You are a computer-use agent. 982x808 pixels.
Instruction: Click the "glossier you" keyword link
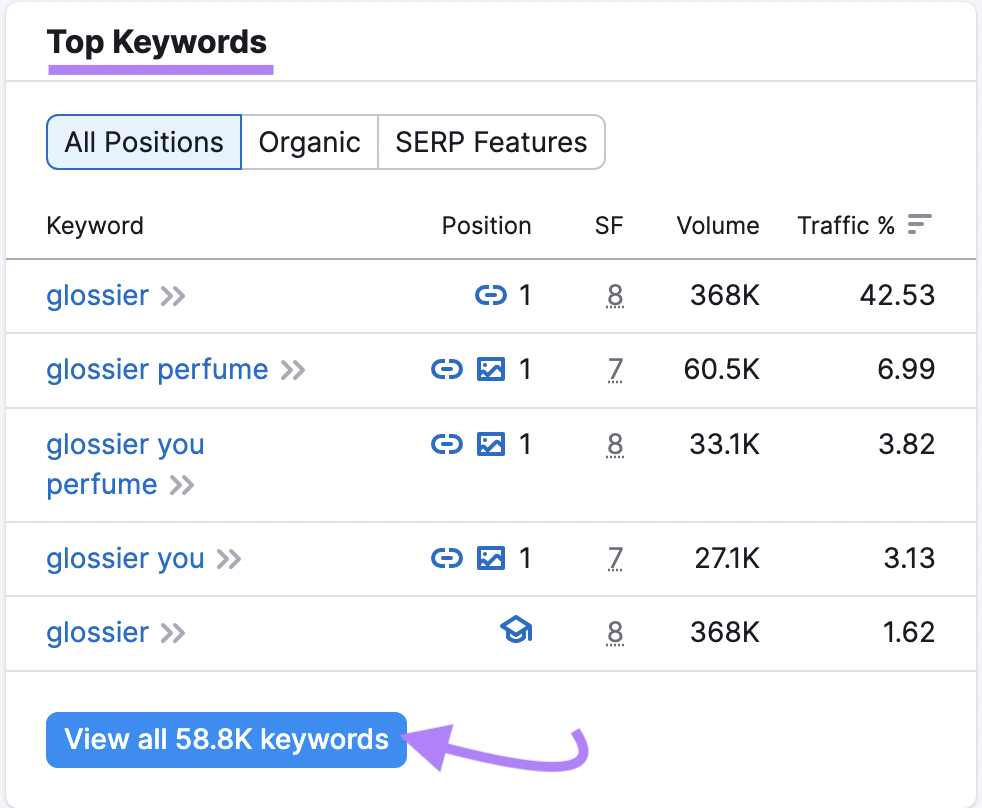[124, 558]
